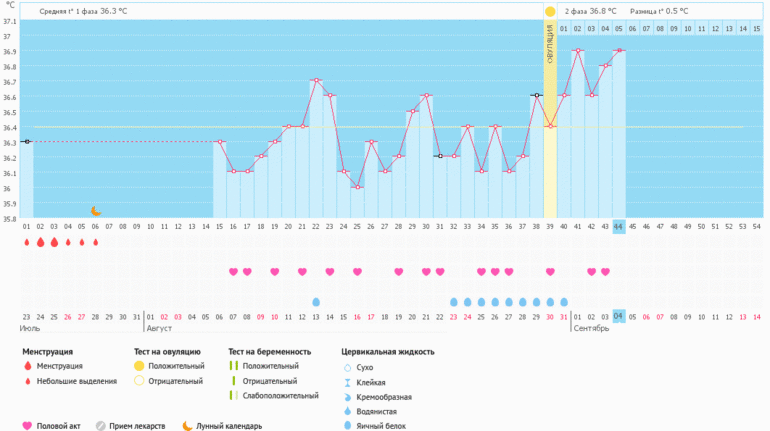Viewport: 770px width, 431px height.
Task: Click the crescent moon on cycle day 06
Action: pyautogui.click(x=96, y=211)
